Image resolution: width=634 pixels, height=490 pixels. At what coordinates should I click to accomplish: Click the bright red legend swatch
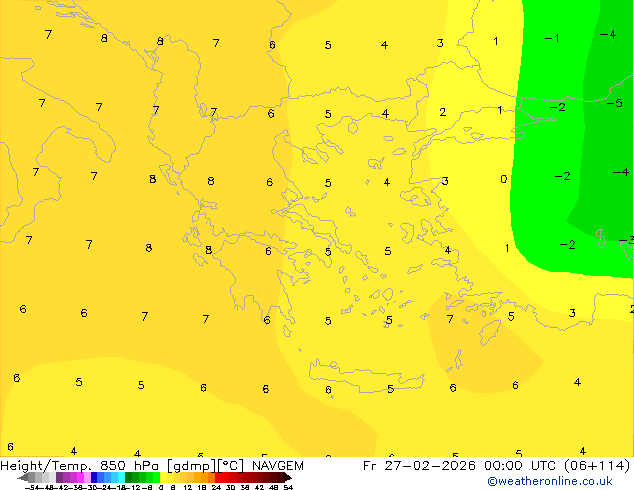[x=218, y=477]
